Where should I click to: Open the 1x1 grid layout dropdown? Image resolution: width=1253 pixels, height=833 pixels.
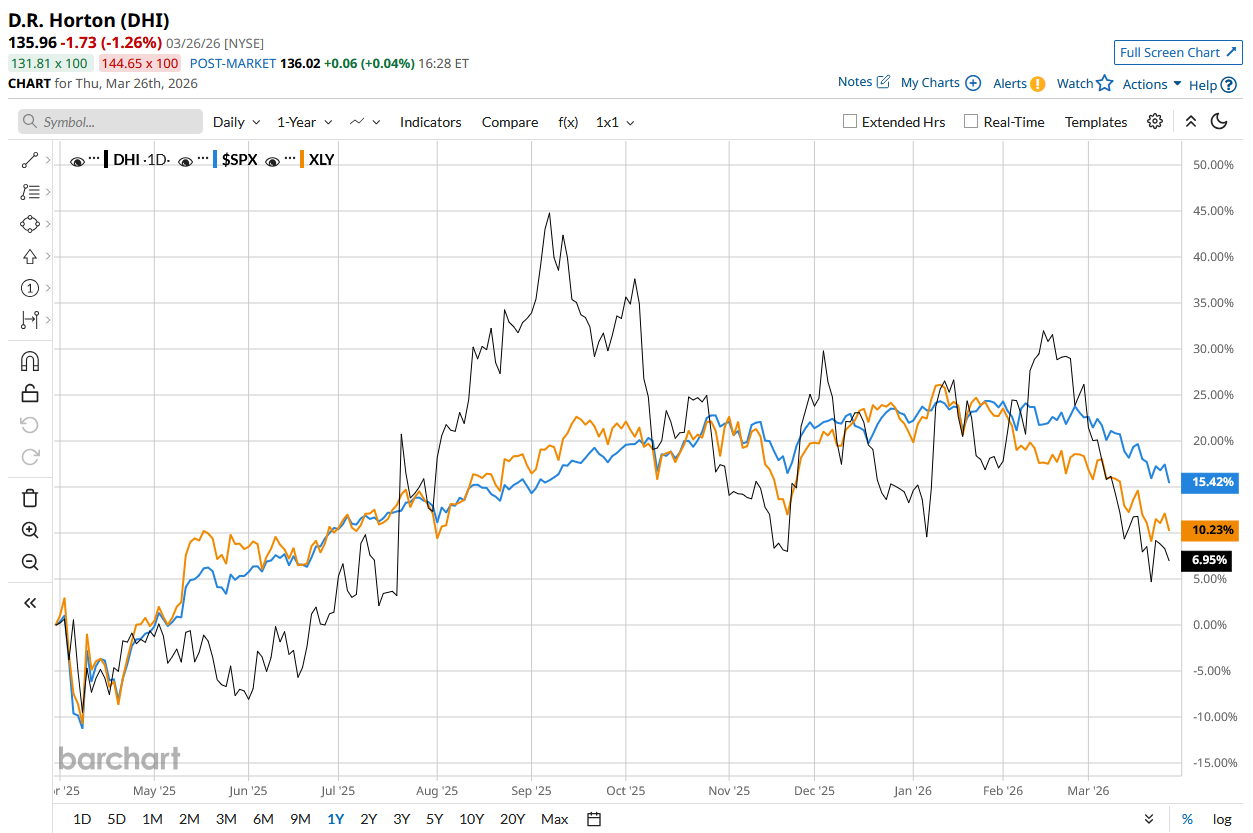coord(616,122)
